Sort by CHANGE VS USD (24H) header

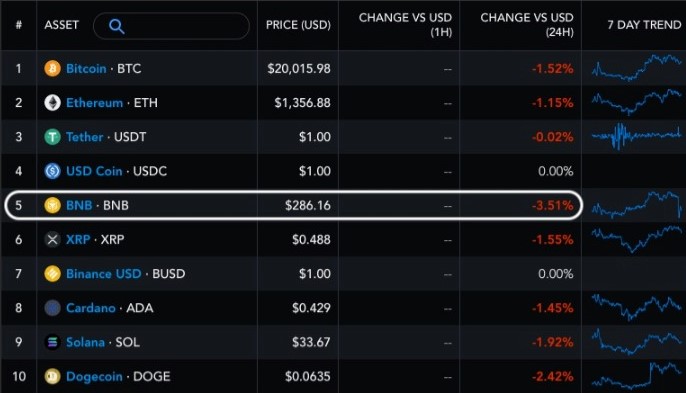[x=527, y=25]
